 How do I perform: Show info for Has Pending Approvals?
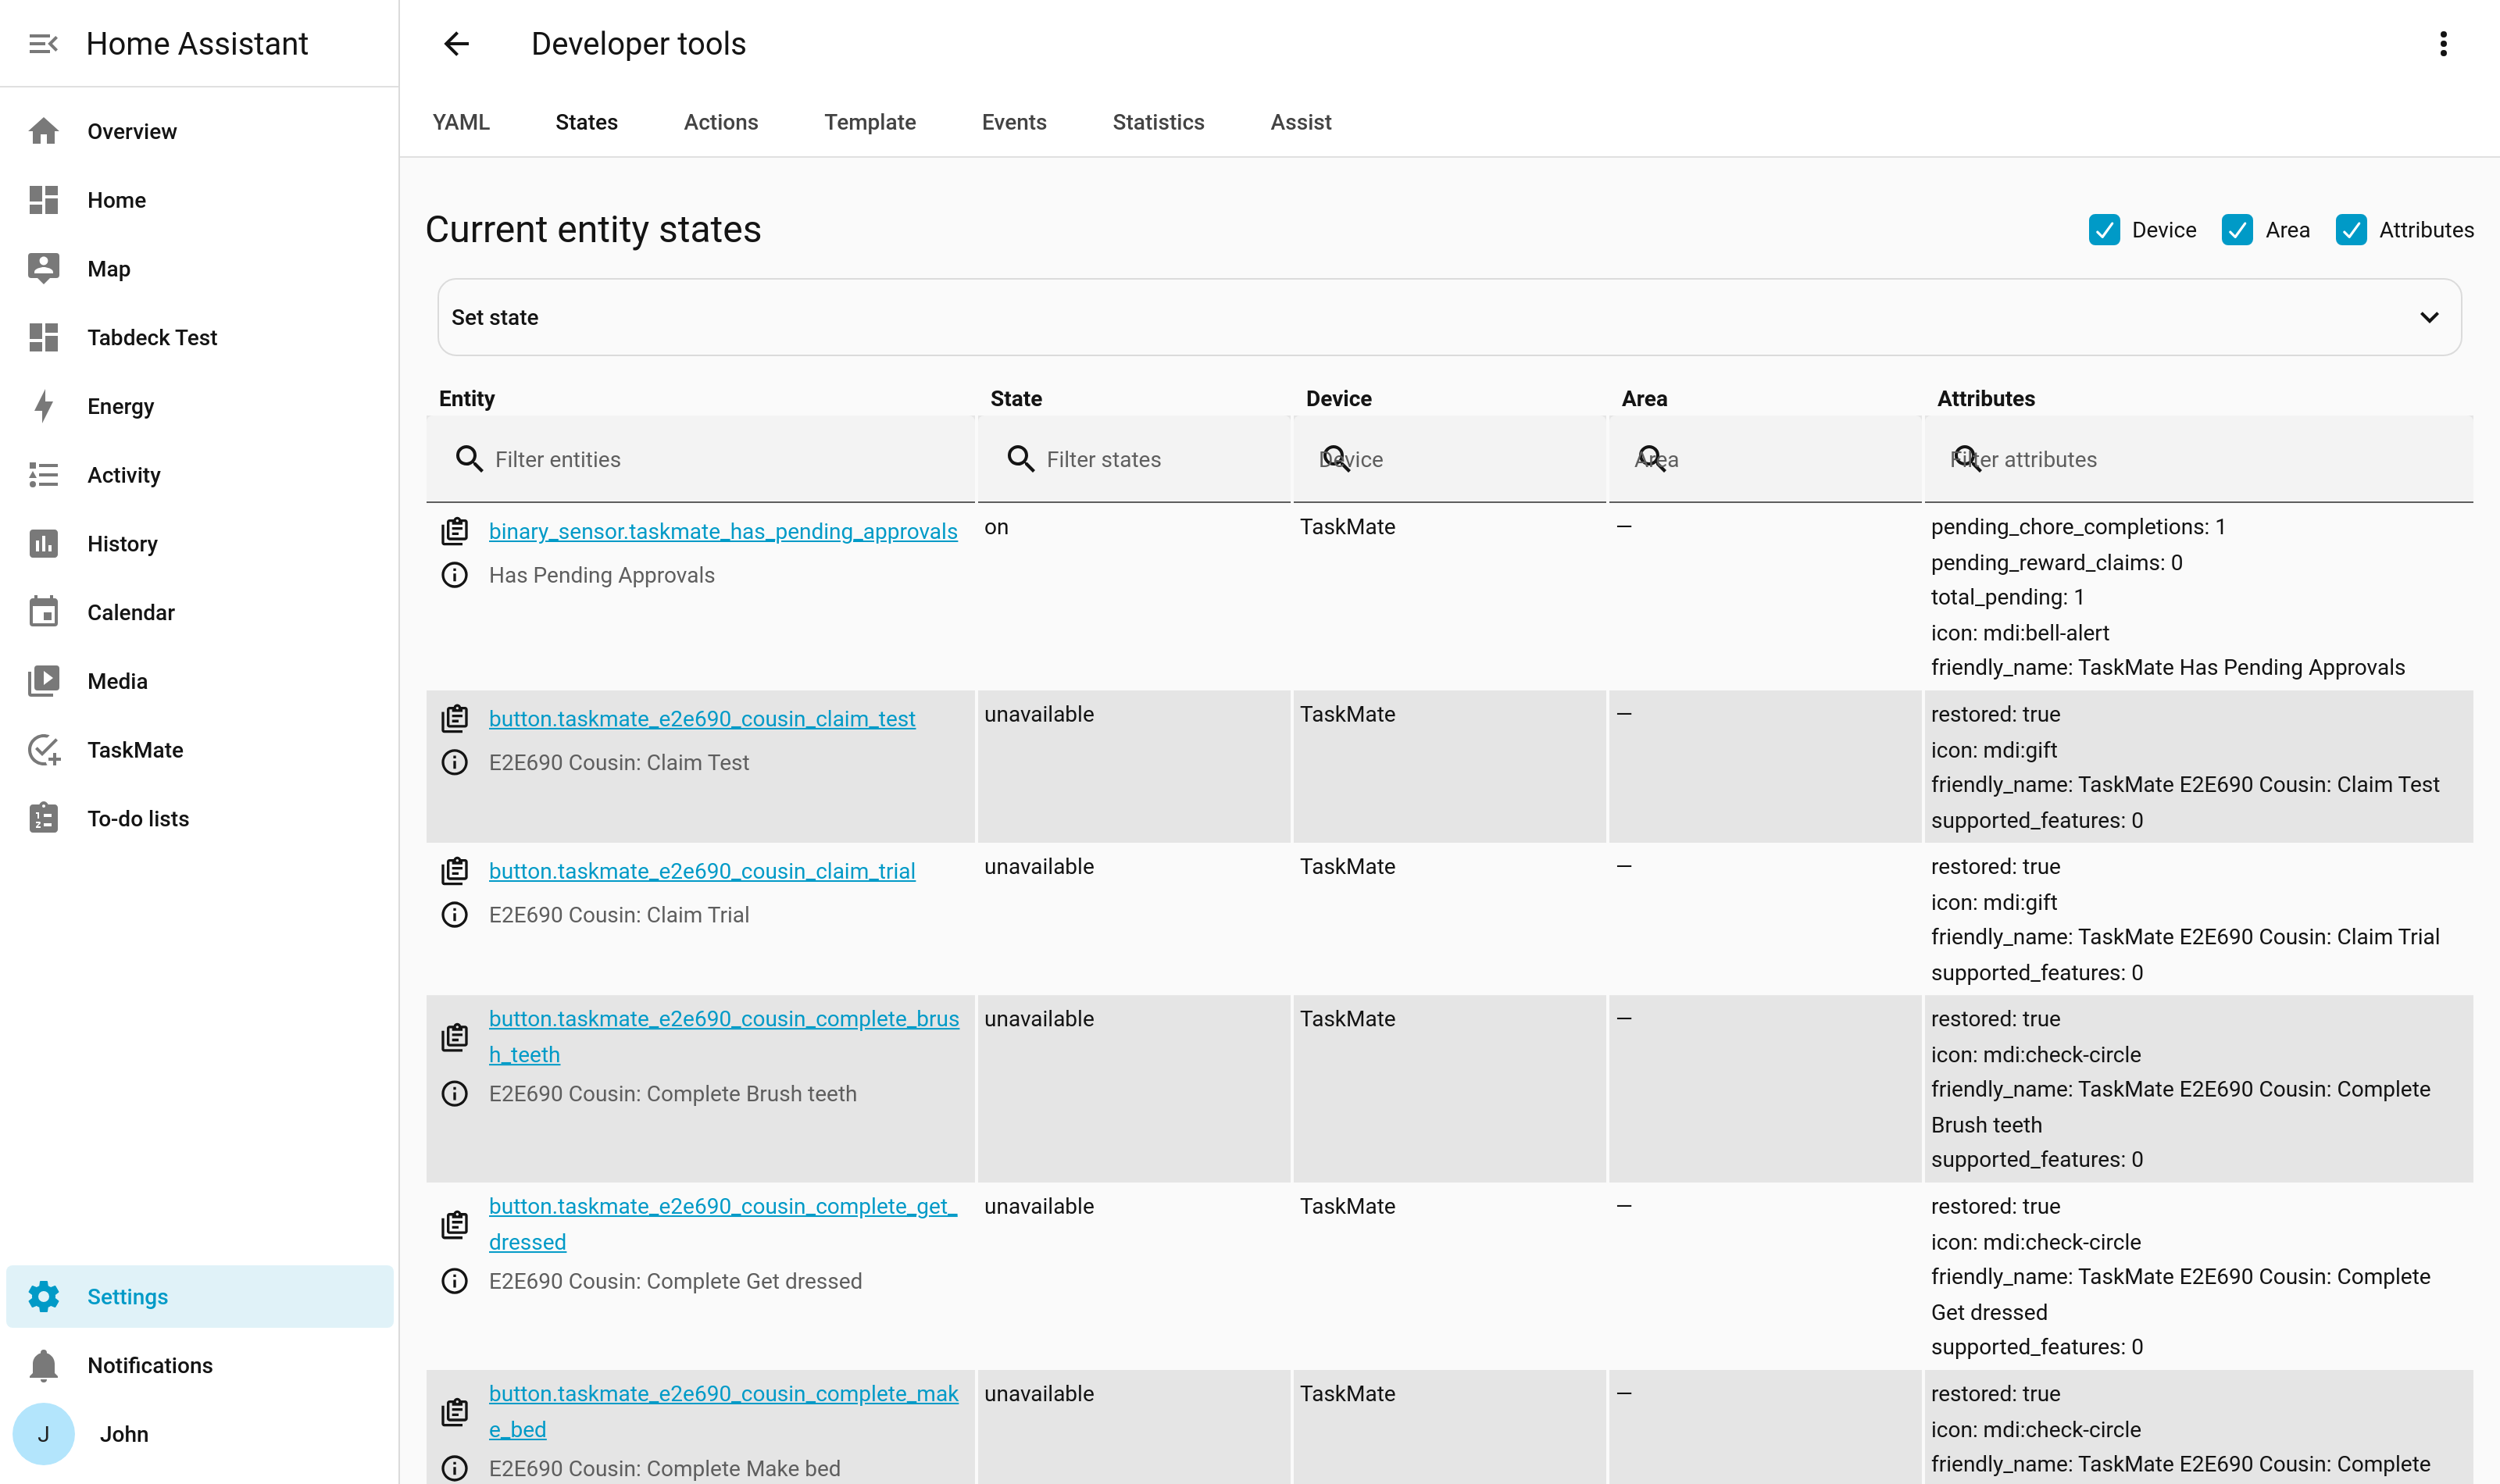pyautogui.click(x=455, y=575)
